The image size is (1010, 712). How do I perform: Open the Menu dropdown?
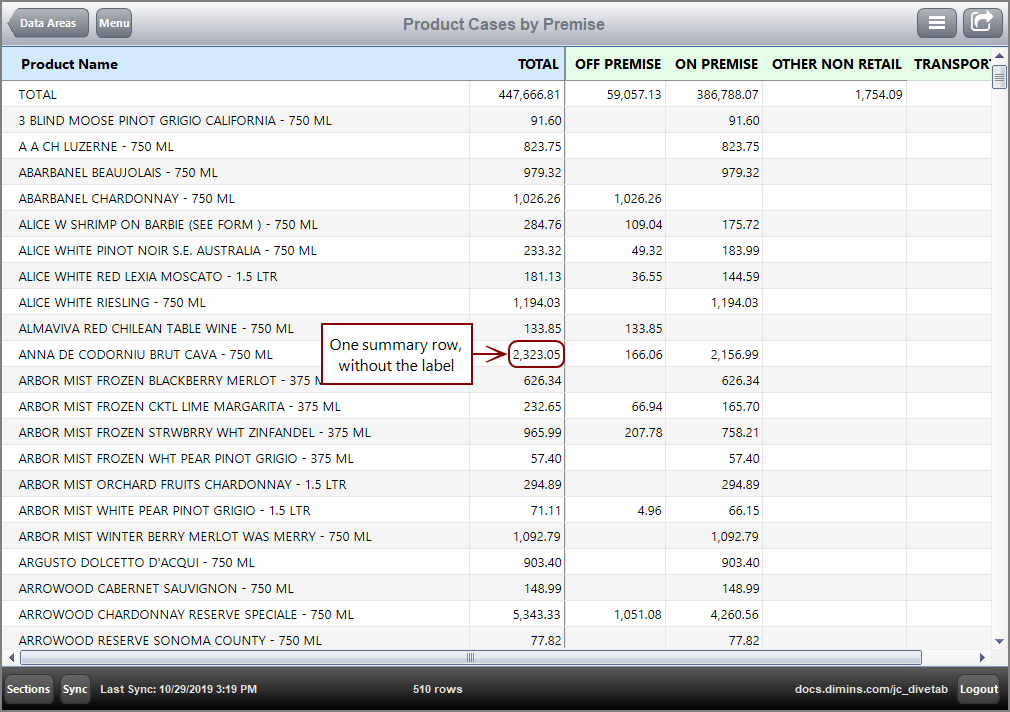pyautogui.click(x=113, y=22)
